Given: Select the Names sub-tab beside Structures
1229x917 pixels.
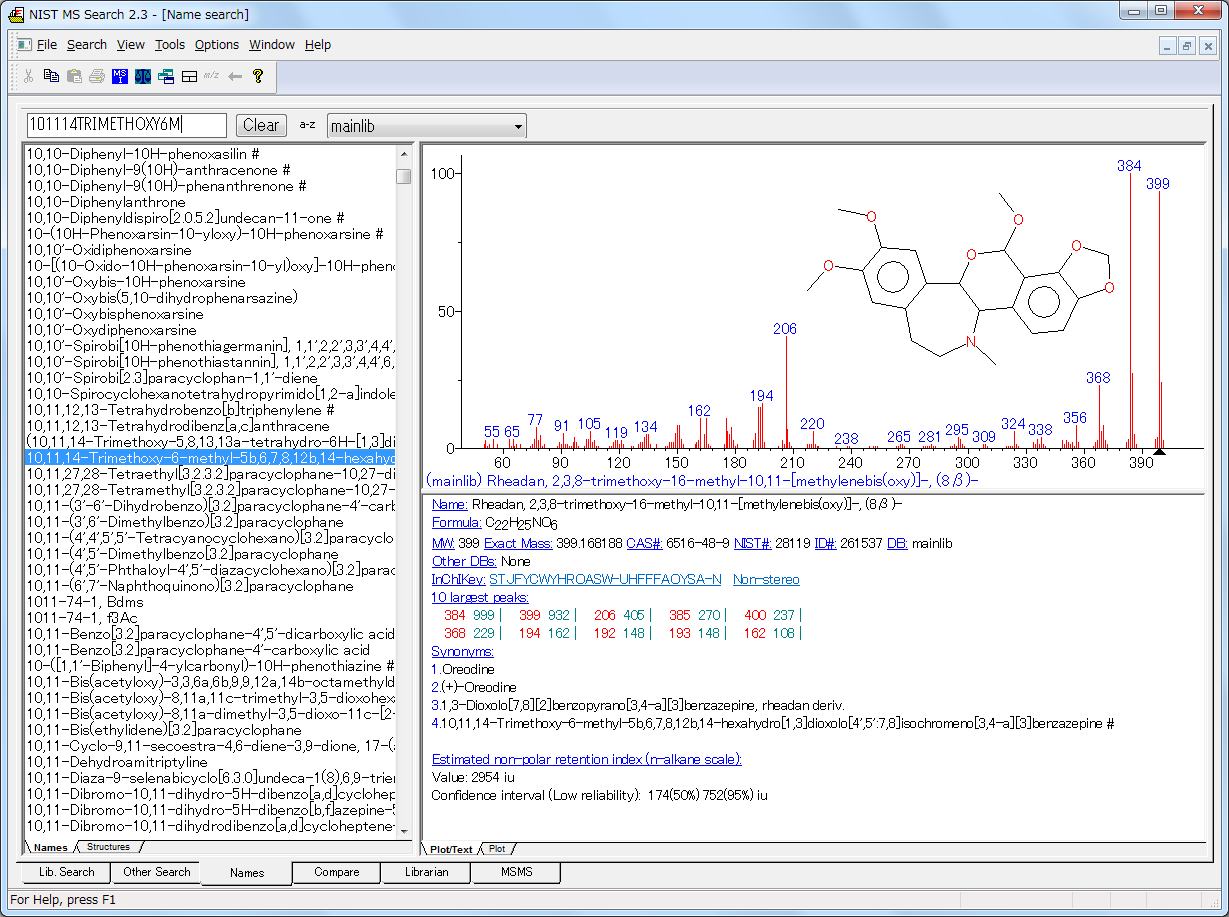Looking at the screenshot, I should (50, 847).
